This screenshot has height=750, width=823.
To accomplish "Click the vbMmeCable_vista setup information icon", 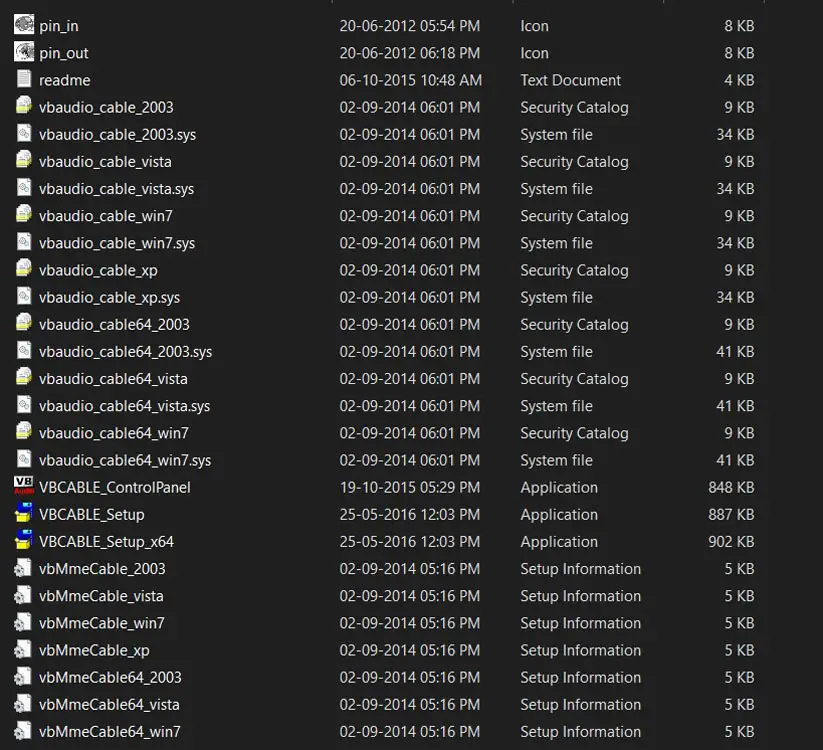I will [23, 595].
